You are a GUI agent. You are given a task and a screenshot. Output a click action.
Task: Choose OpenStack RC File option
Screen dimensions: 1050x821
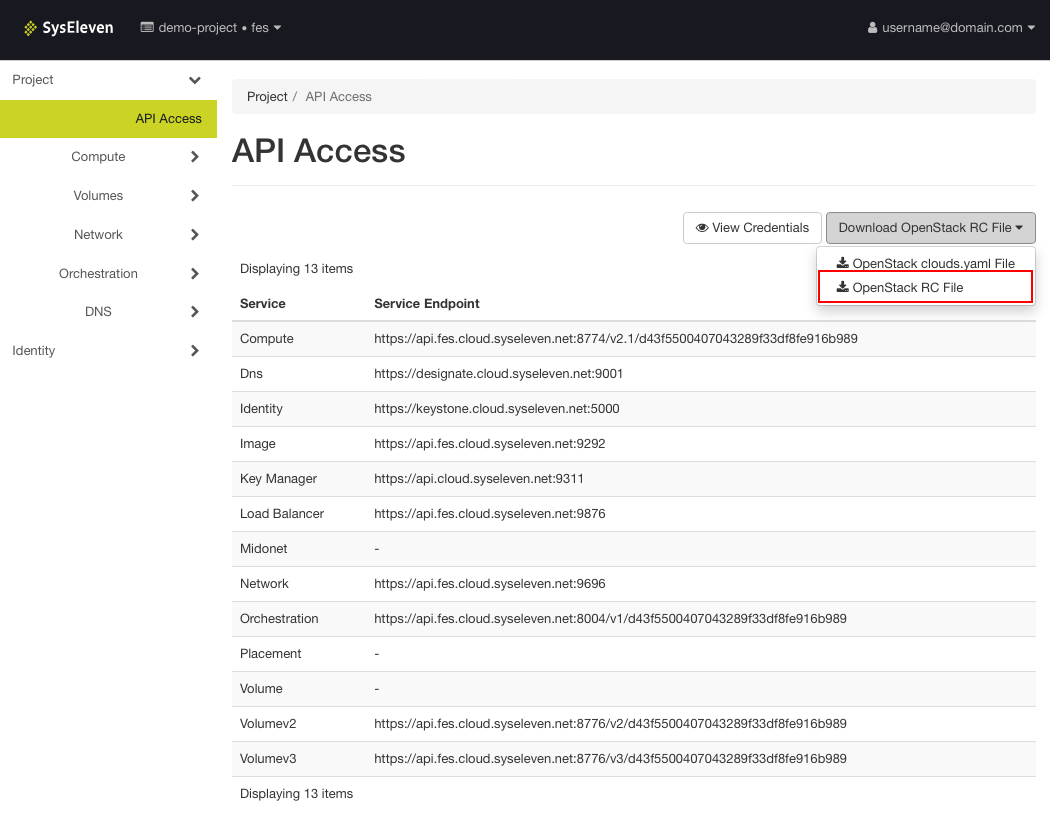pos(925,287)
